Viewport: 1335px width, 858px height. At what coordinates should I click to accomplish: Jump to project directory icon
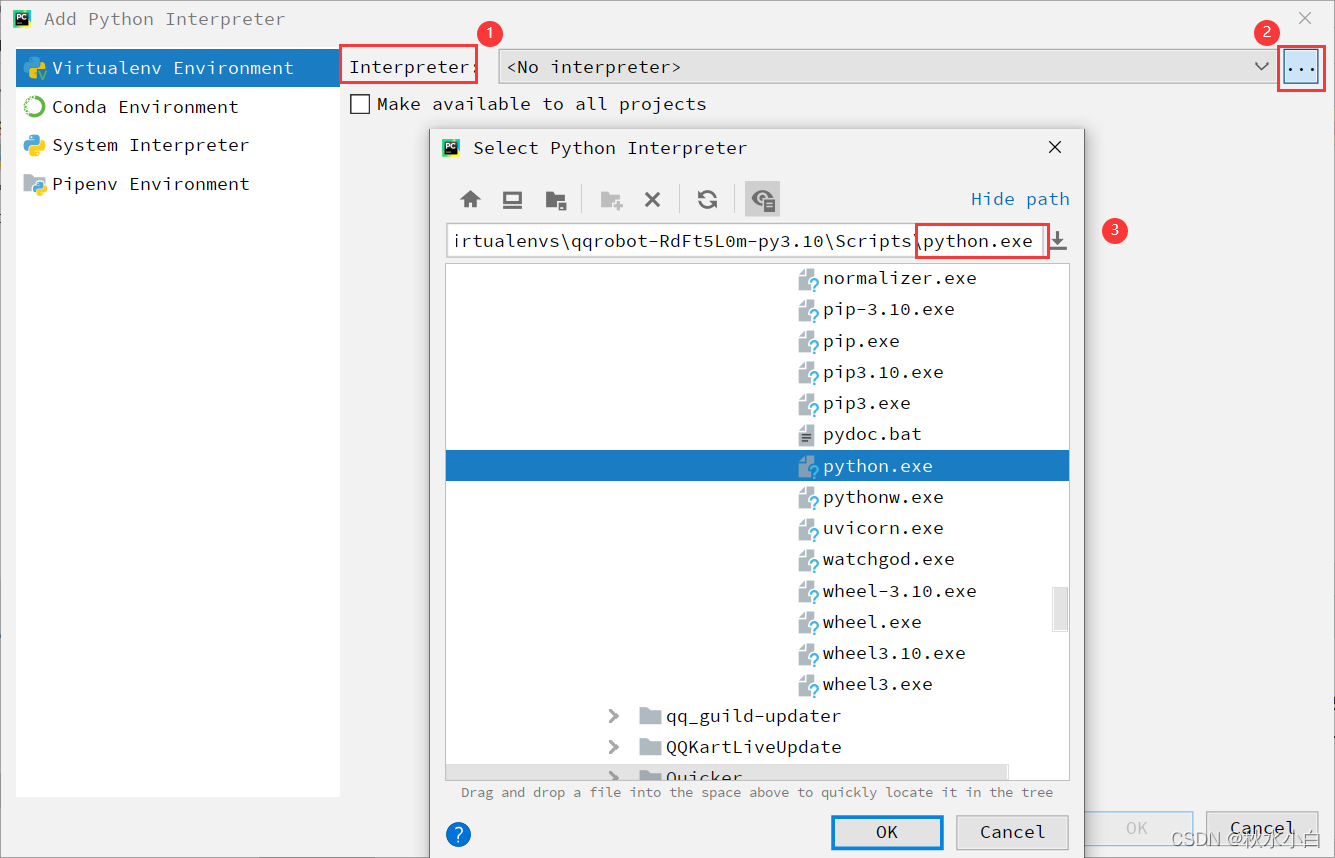tap(555, 199)
